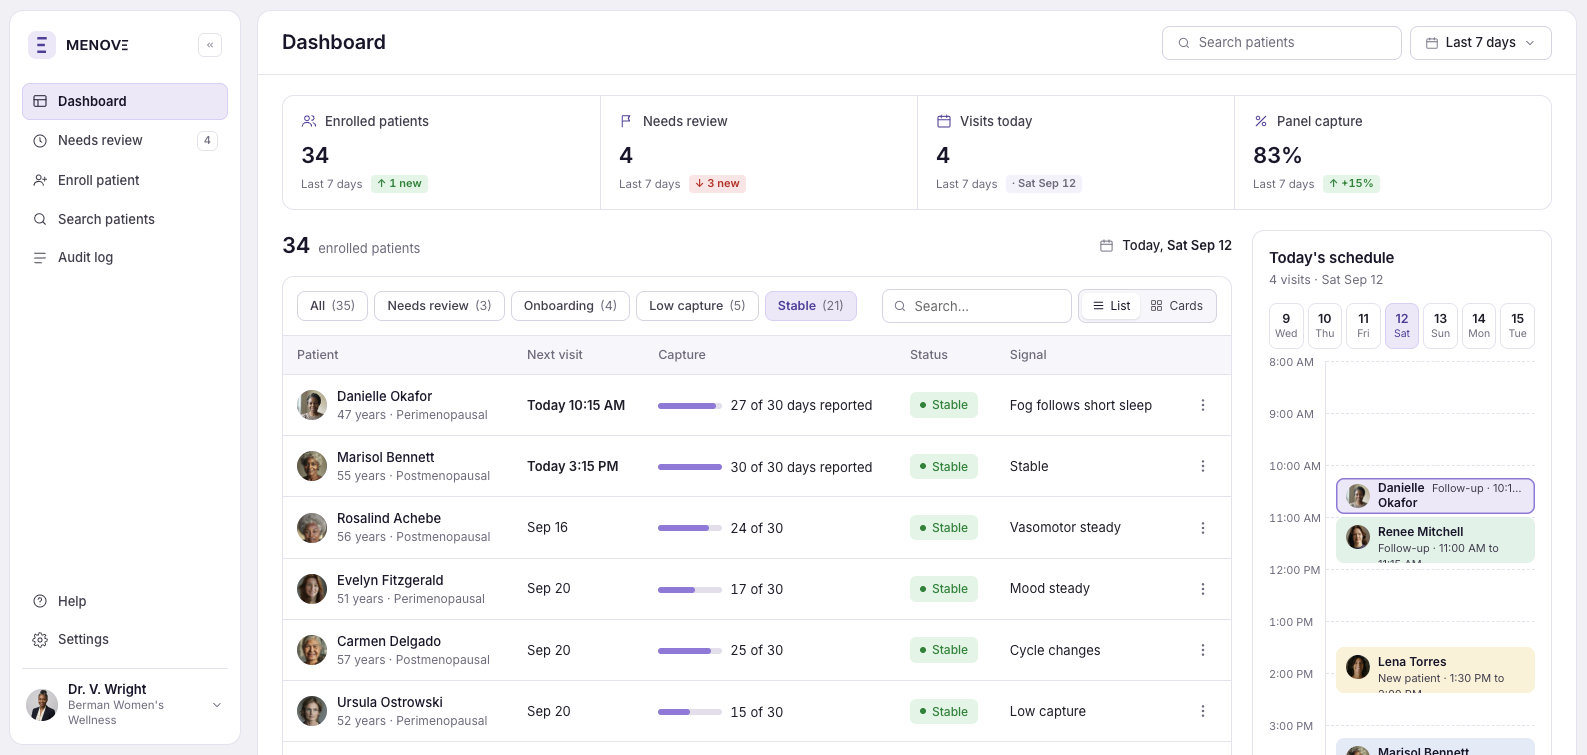
Task: Click the Panel capture percent icon
Action: tap(1261, 121)
